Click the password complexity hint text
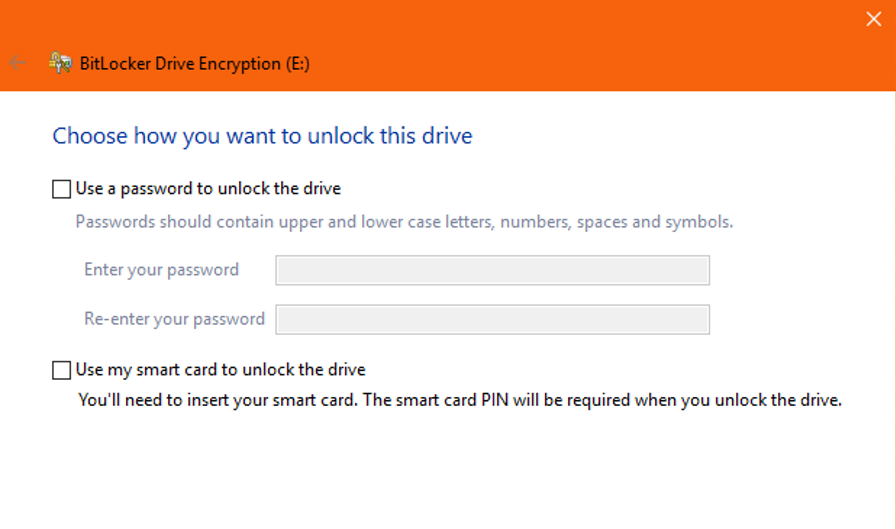896x529 pixels. tap(404, 222)
